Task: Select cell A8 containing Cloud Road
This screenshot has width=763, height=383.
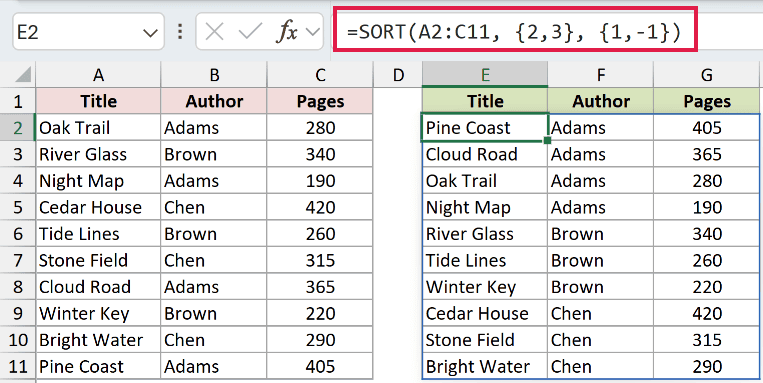Action: point(98,287)
